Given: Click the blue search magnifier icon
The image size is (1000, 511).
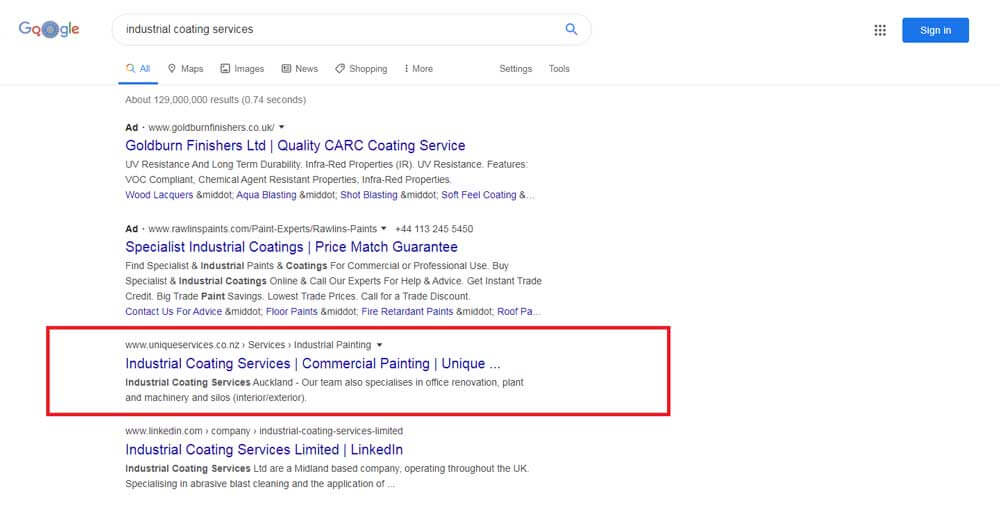Looking at the screenshot, I should click(571, 30).
